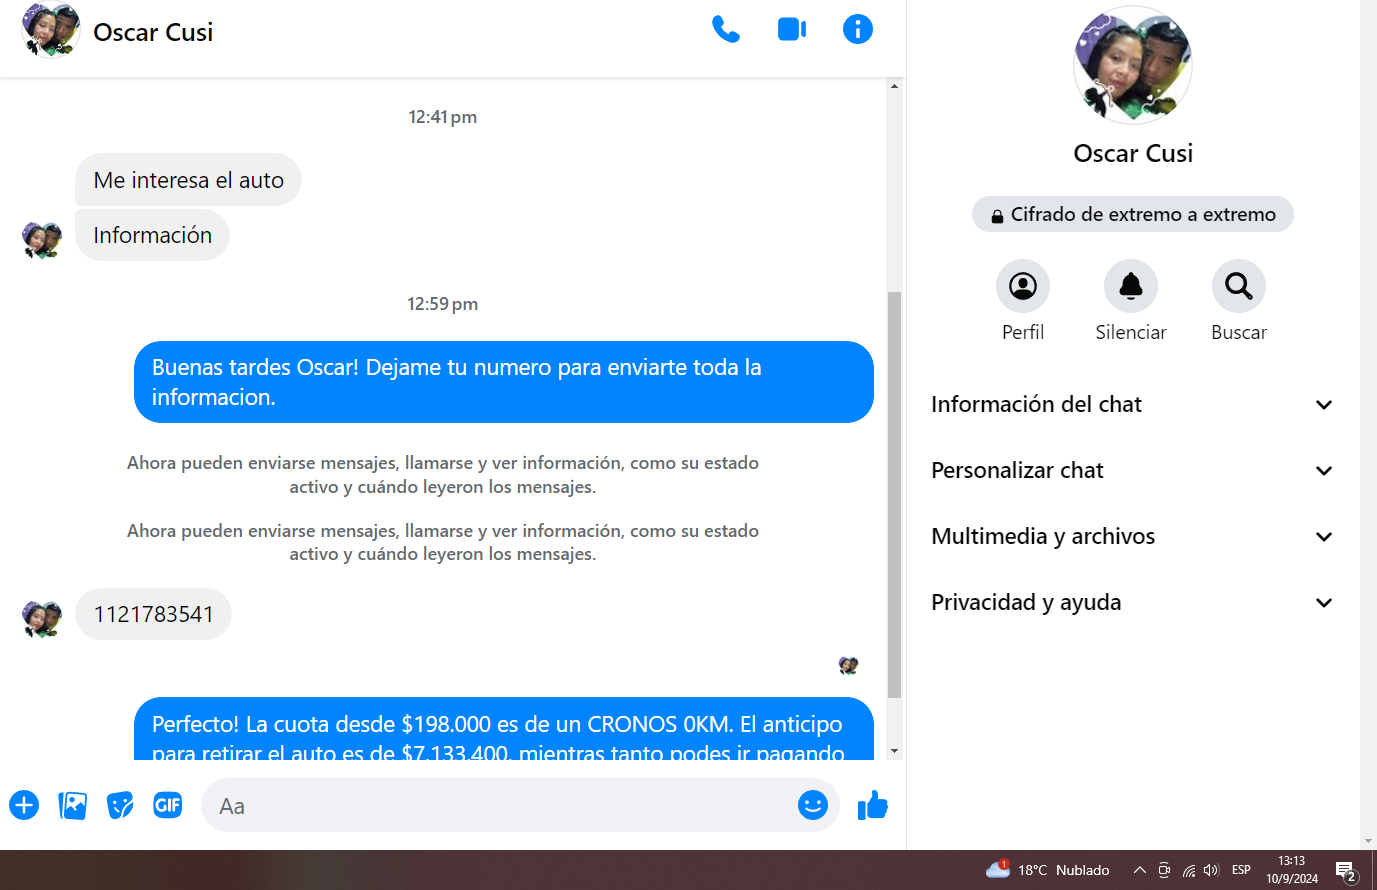This screenshot has height=890, width=1377.
Task: Switch ESP keyboard language
Action: [1241, 870]
